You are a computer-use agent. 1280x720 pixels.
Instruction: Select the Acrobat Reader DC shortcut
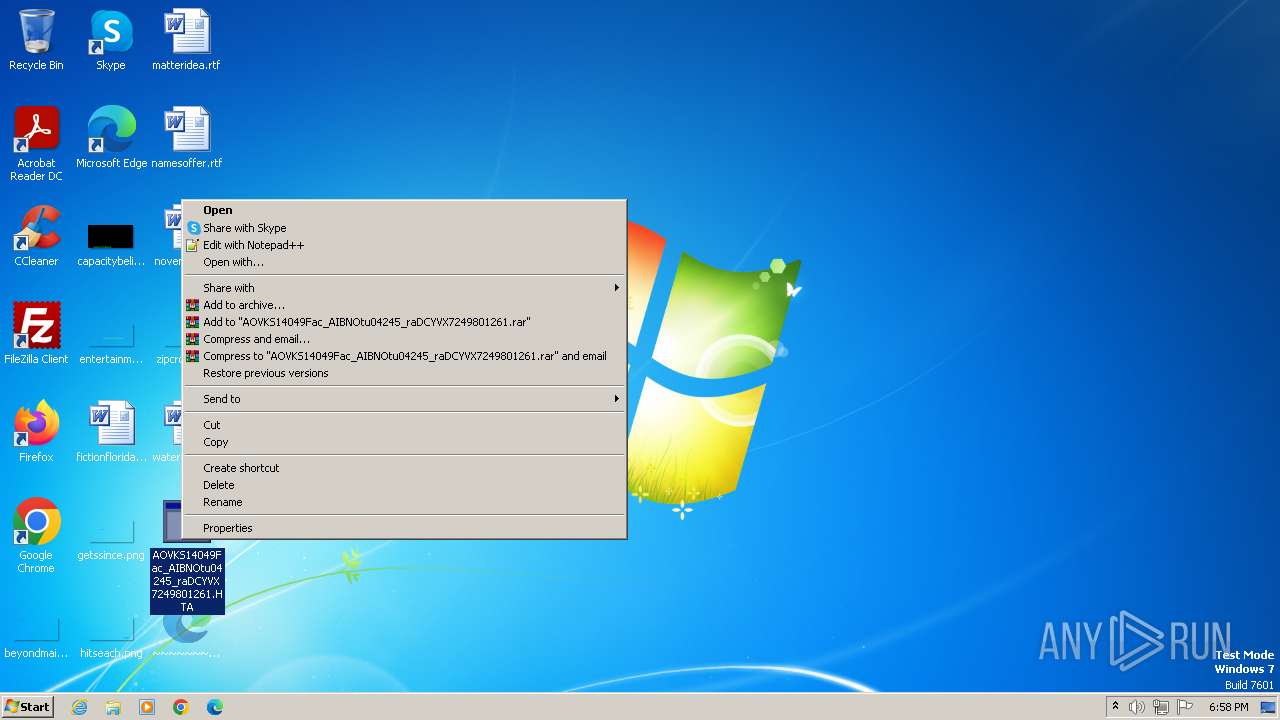point(36,143)
